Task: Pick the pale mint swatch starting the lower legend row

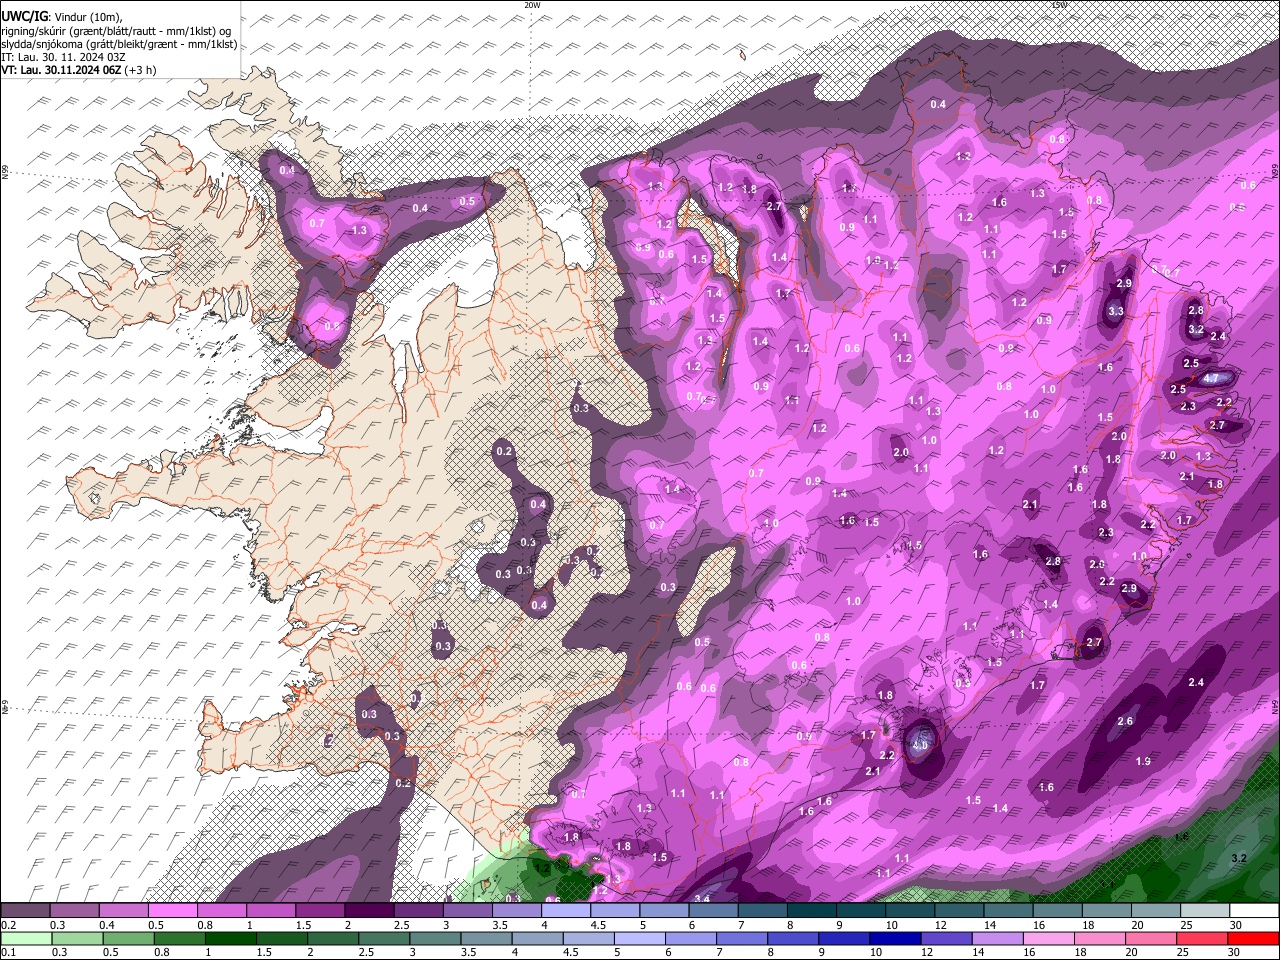Action: (25, 938)
